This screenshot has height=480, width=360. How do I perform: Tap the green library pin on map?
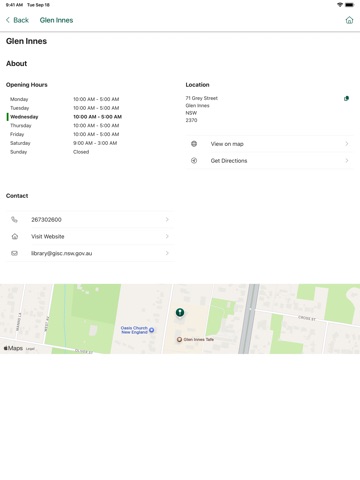point(180,313)
